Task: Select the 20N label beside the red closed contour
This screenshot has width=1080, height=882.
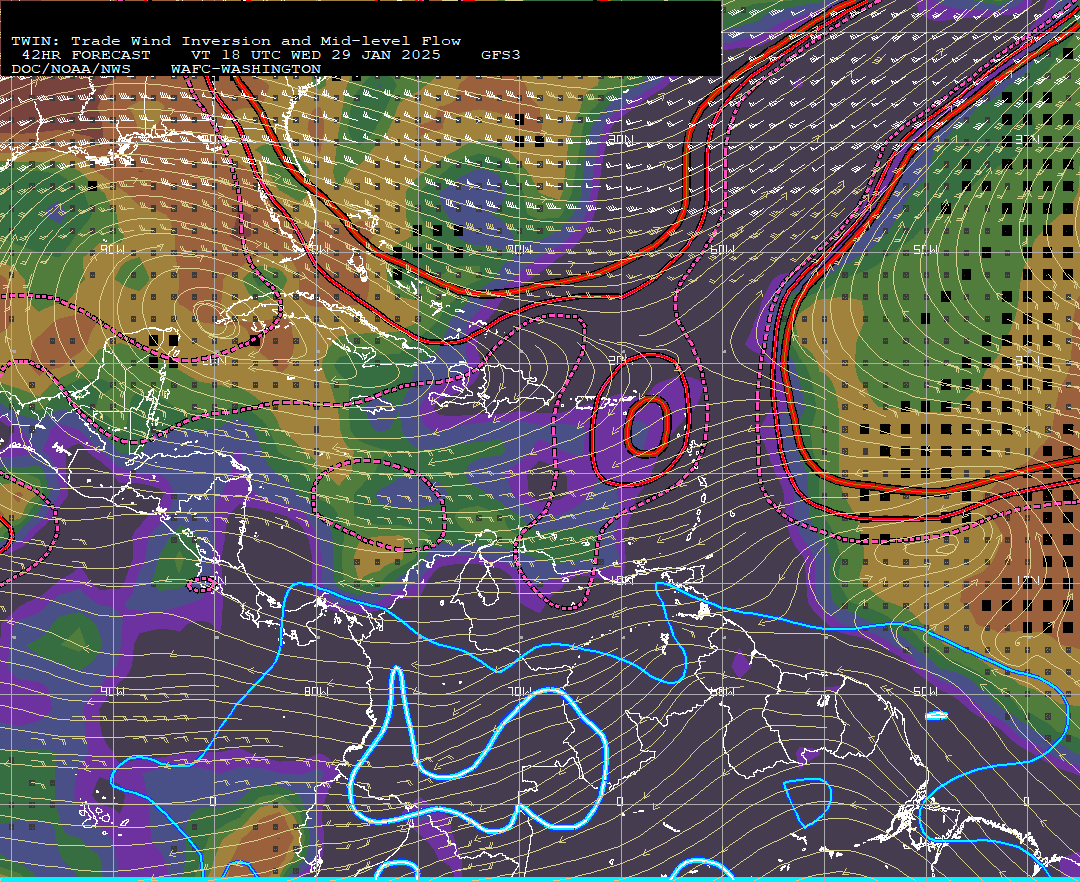Action: point(619,360)
